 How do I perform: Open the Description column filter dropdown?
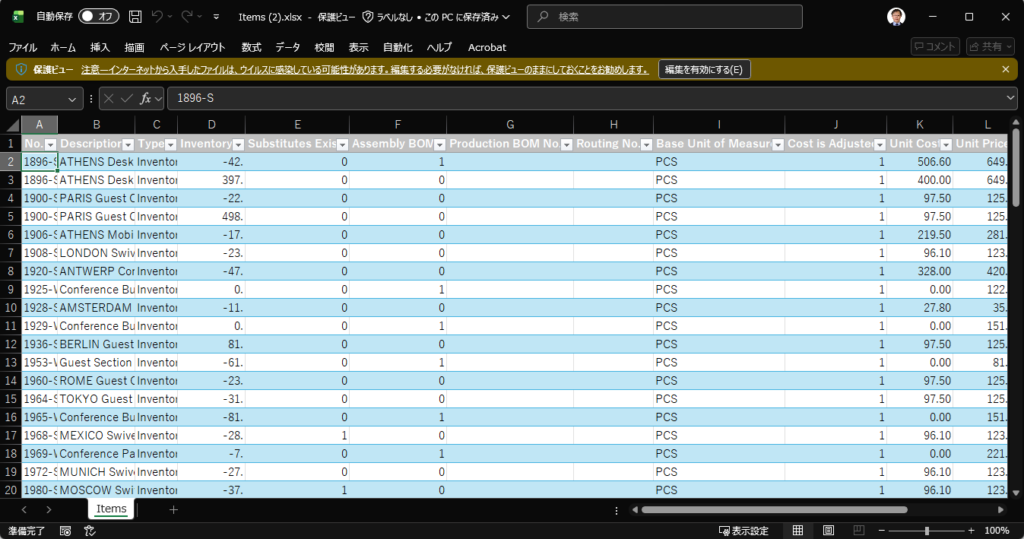point(127,144)
